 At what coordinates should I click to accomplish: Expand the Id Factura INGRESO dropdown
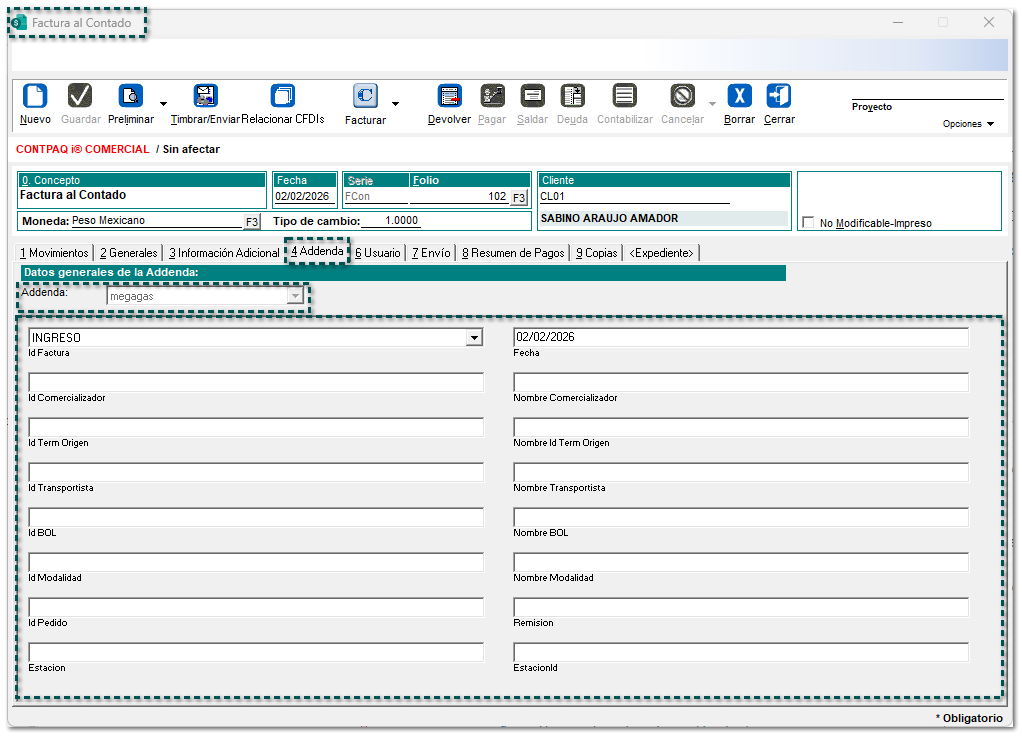point(474,338)
